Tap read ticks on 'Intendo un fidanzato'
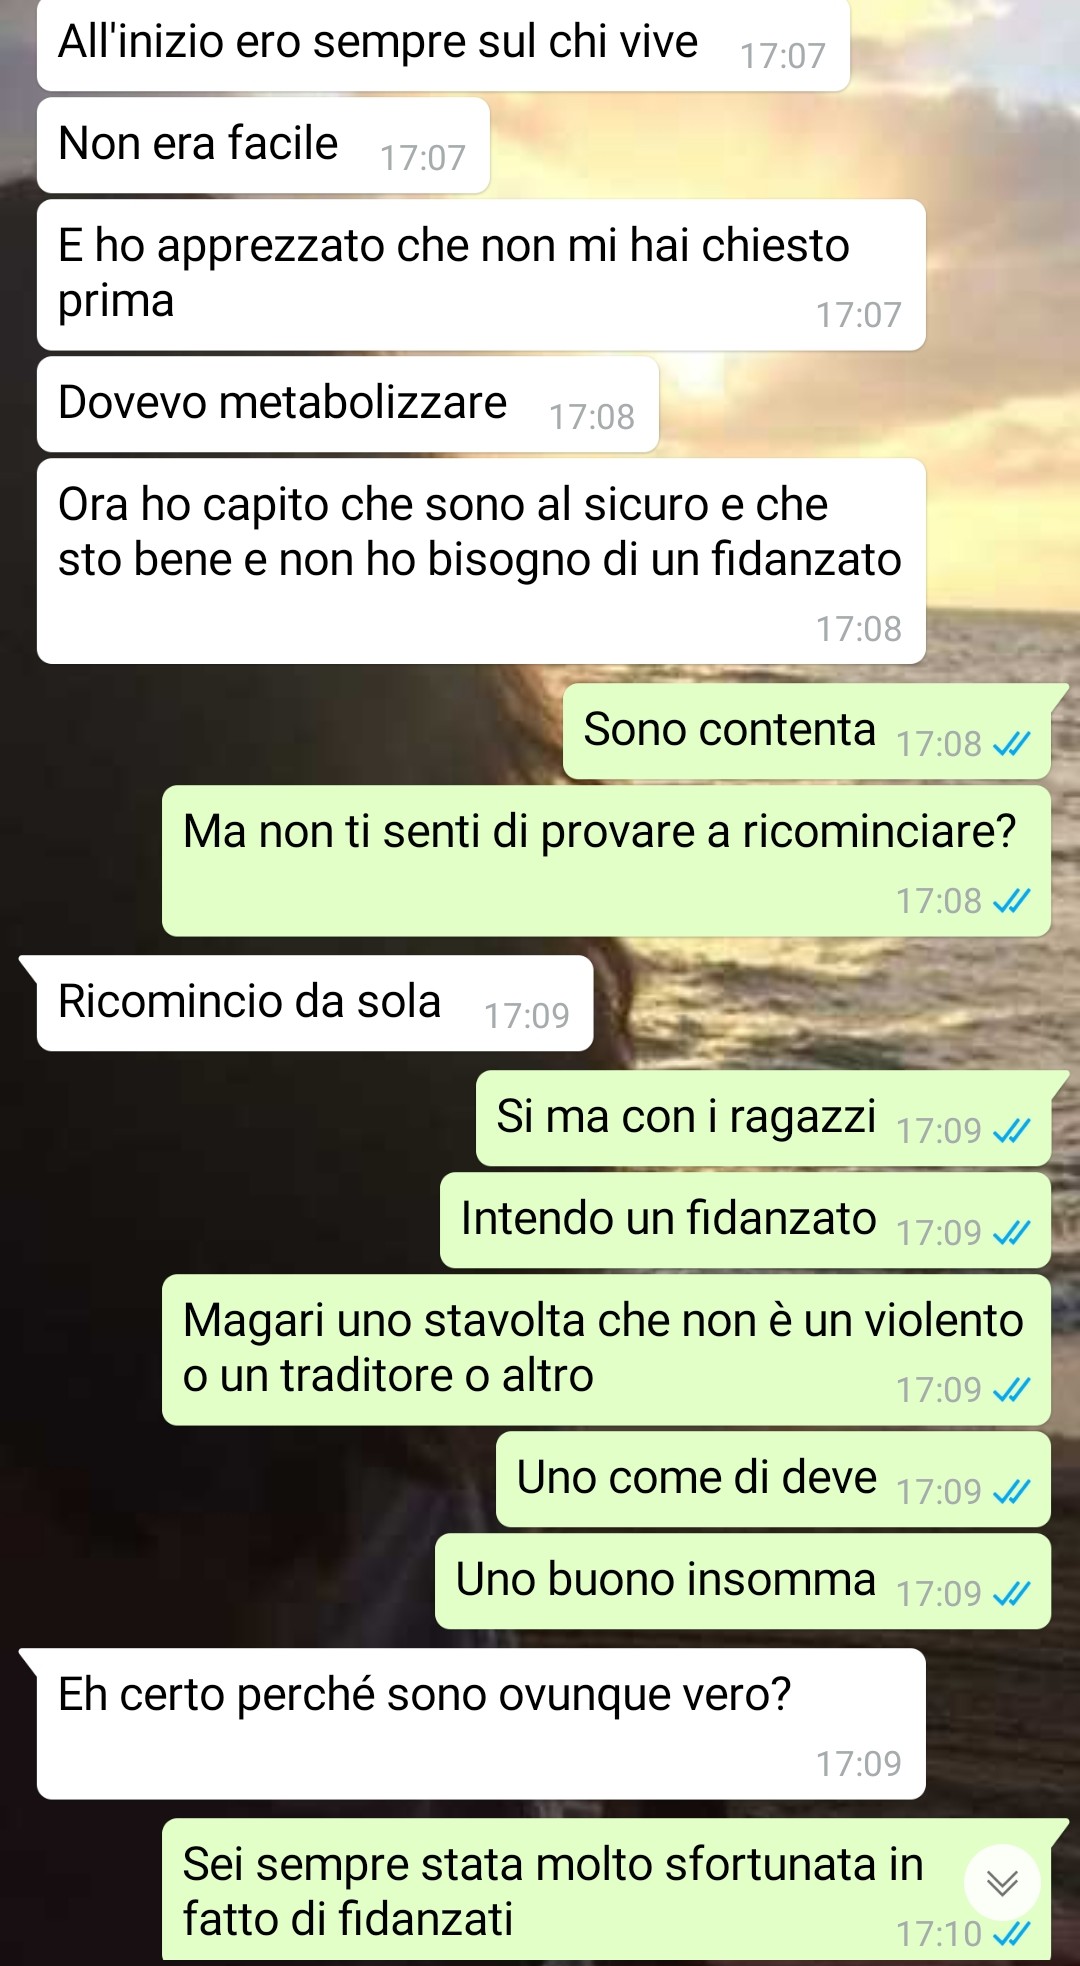The image size is (1080, 1966). (1011, 1233)
